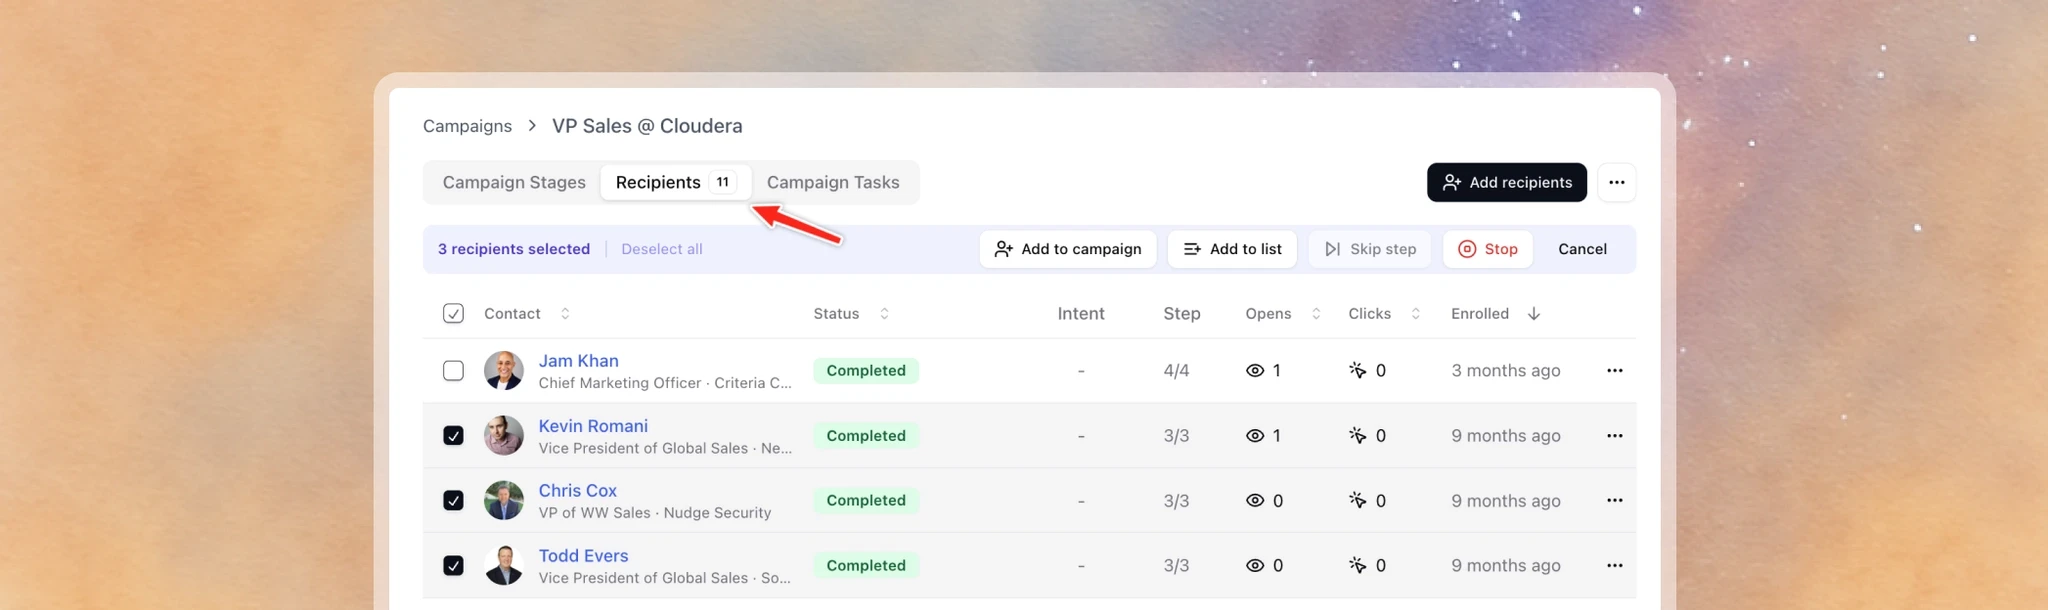The height and width of the screenshot is (610, 2048).
Task: Uncheck the box for Chris Cox
Action: (453, 500)
